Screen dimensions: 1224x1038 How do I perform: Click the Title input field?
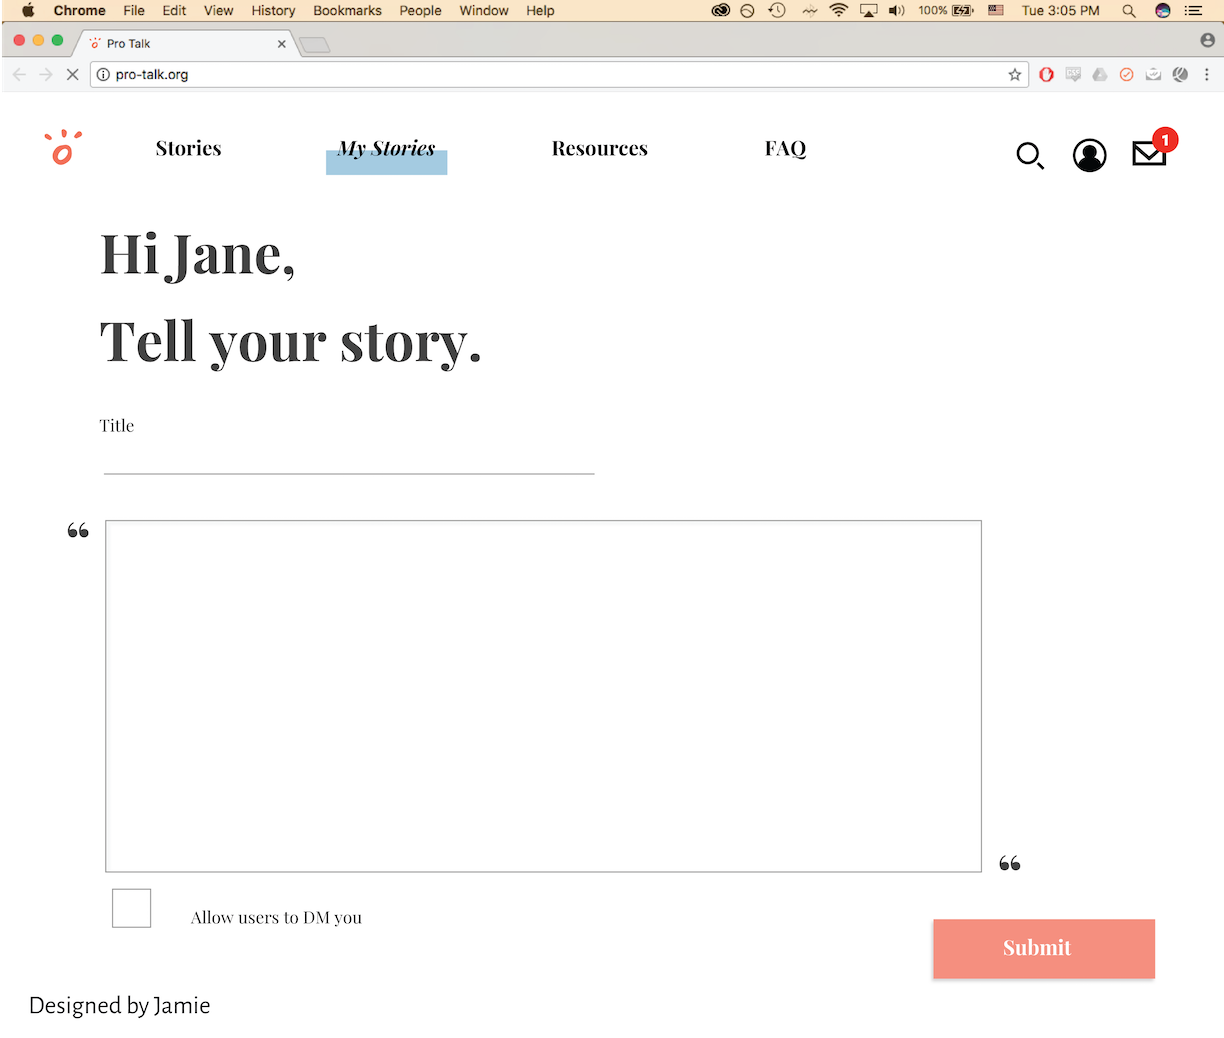point(349,456)
